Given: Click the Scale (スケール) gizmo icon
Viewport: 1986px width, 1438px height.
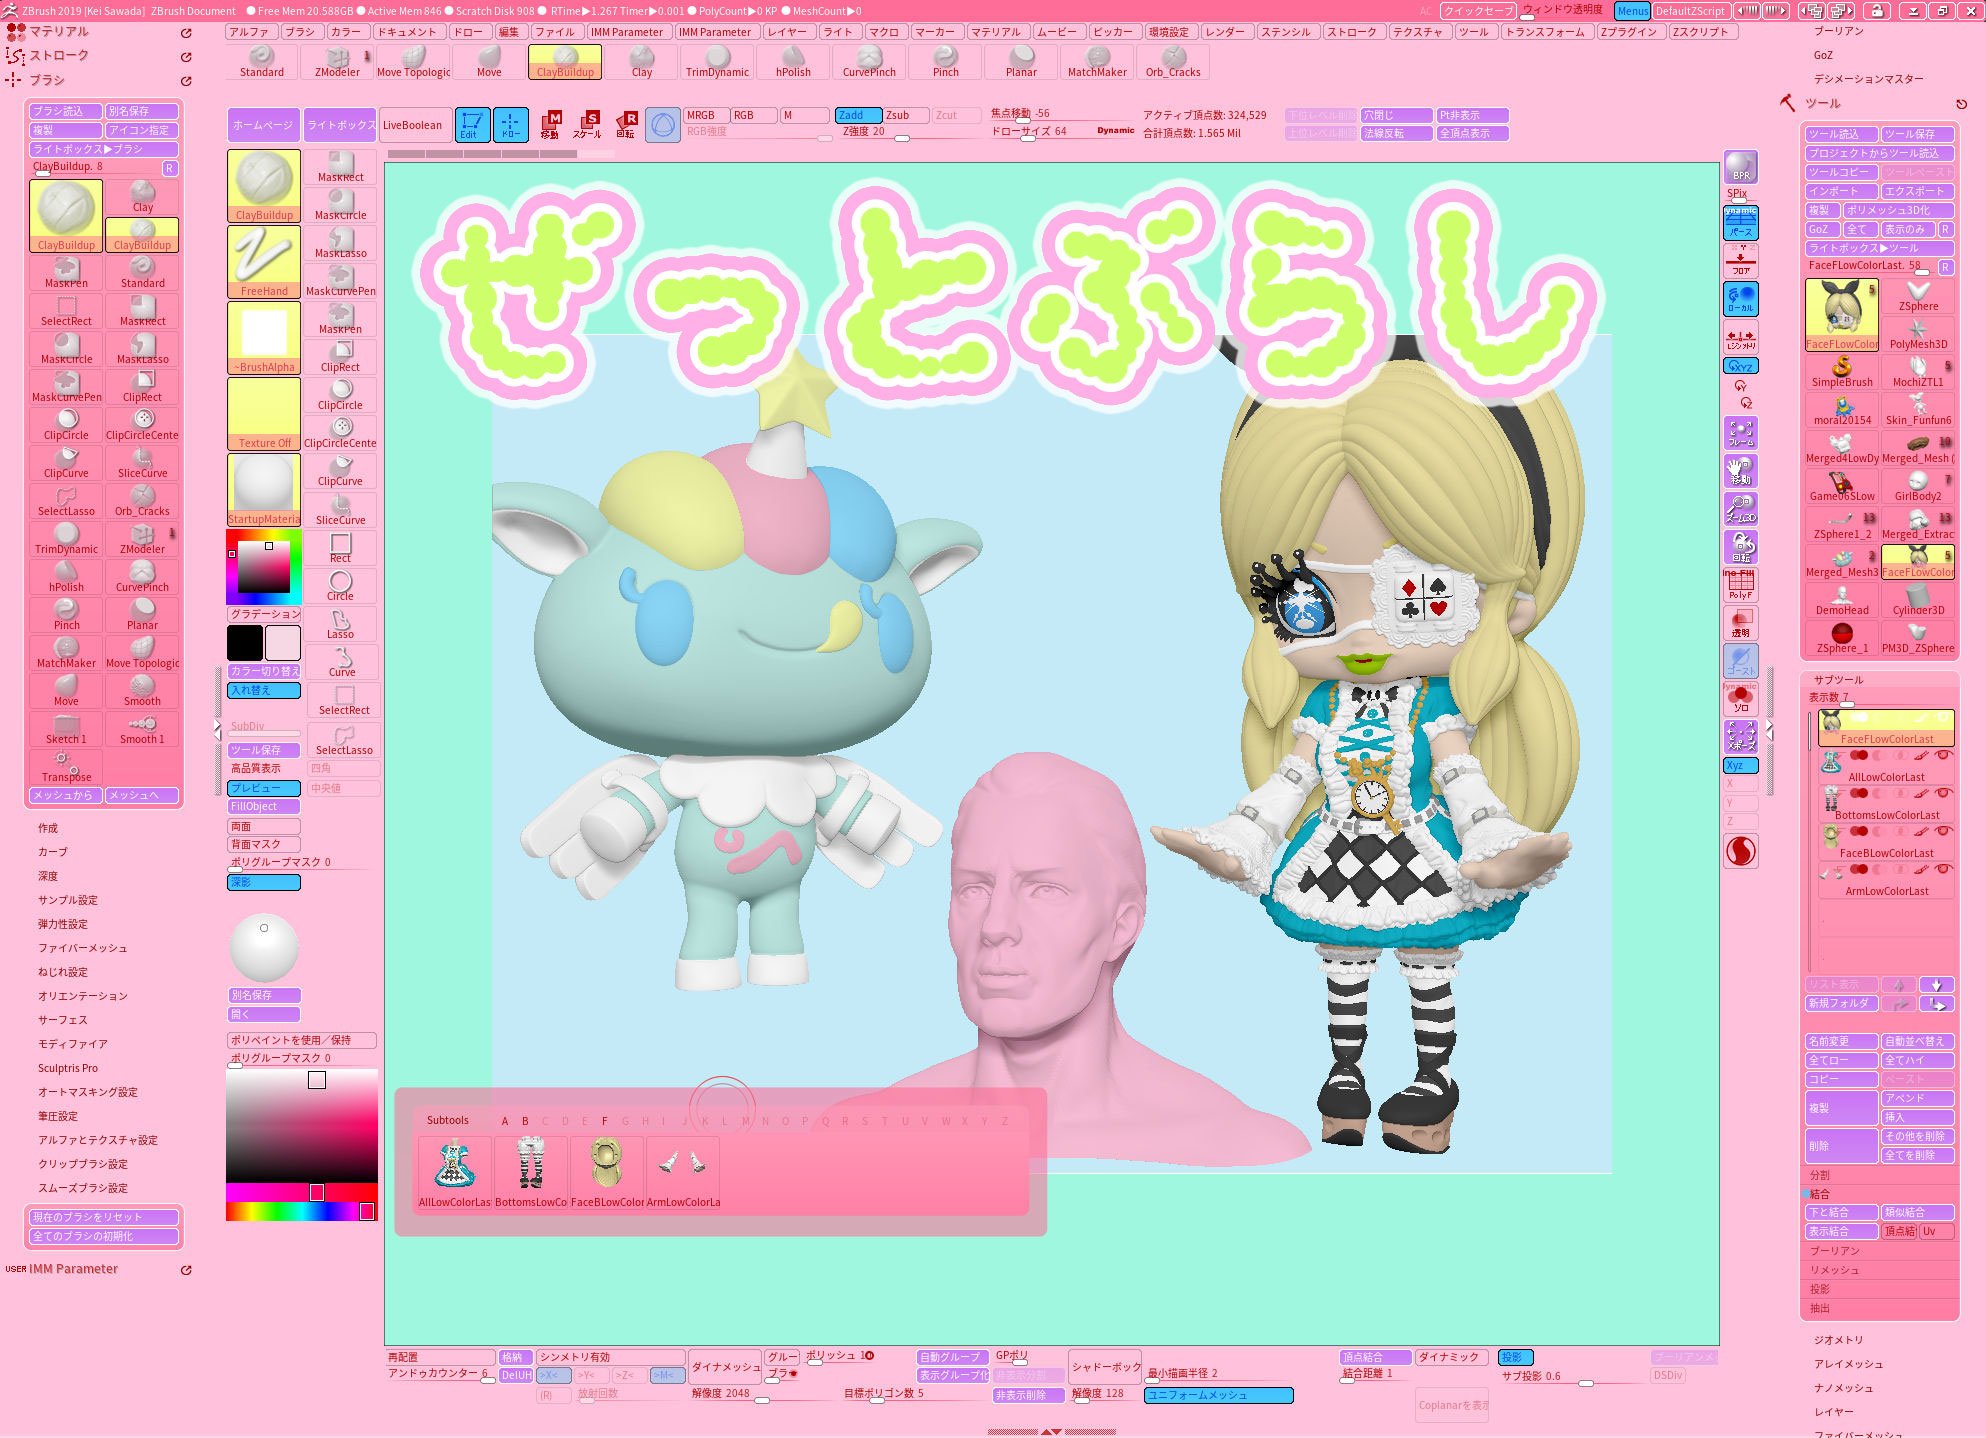Looking at the screenshot, I should click(588, 125).
